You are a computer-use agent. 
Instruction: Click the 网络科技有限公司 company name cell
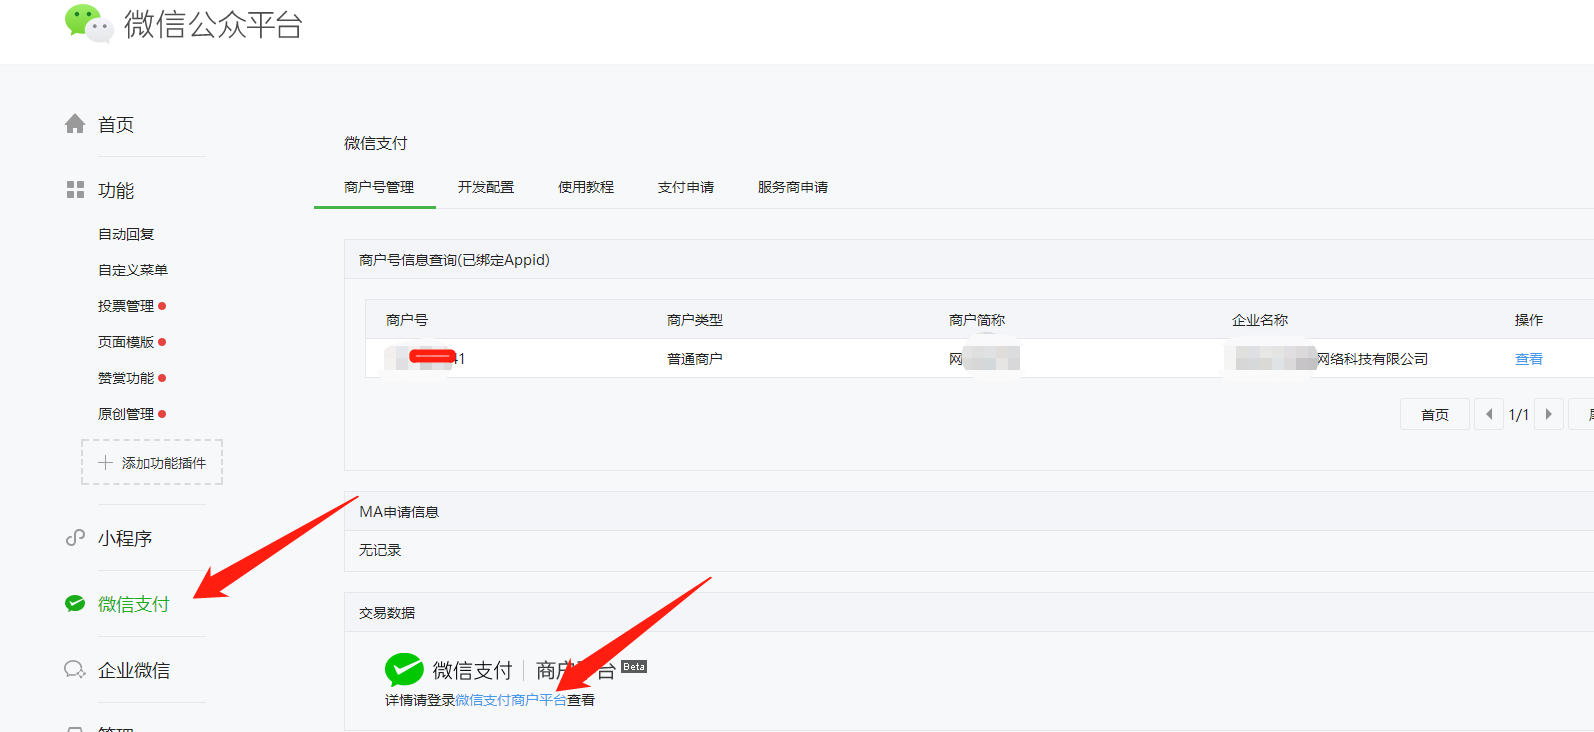(1372, 359)
